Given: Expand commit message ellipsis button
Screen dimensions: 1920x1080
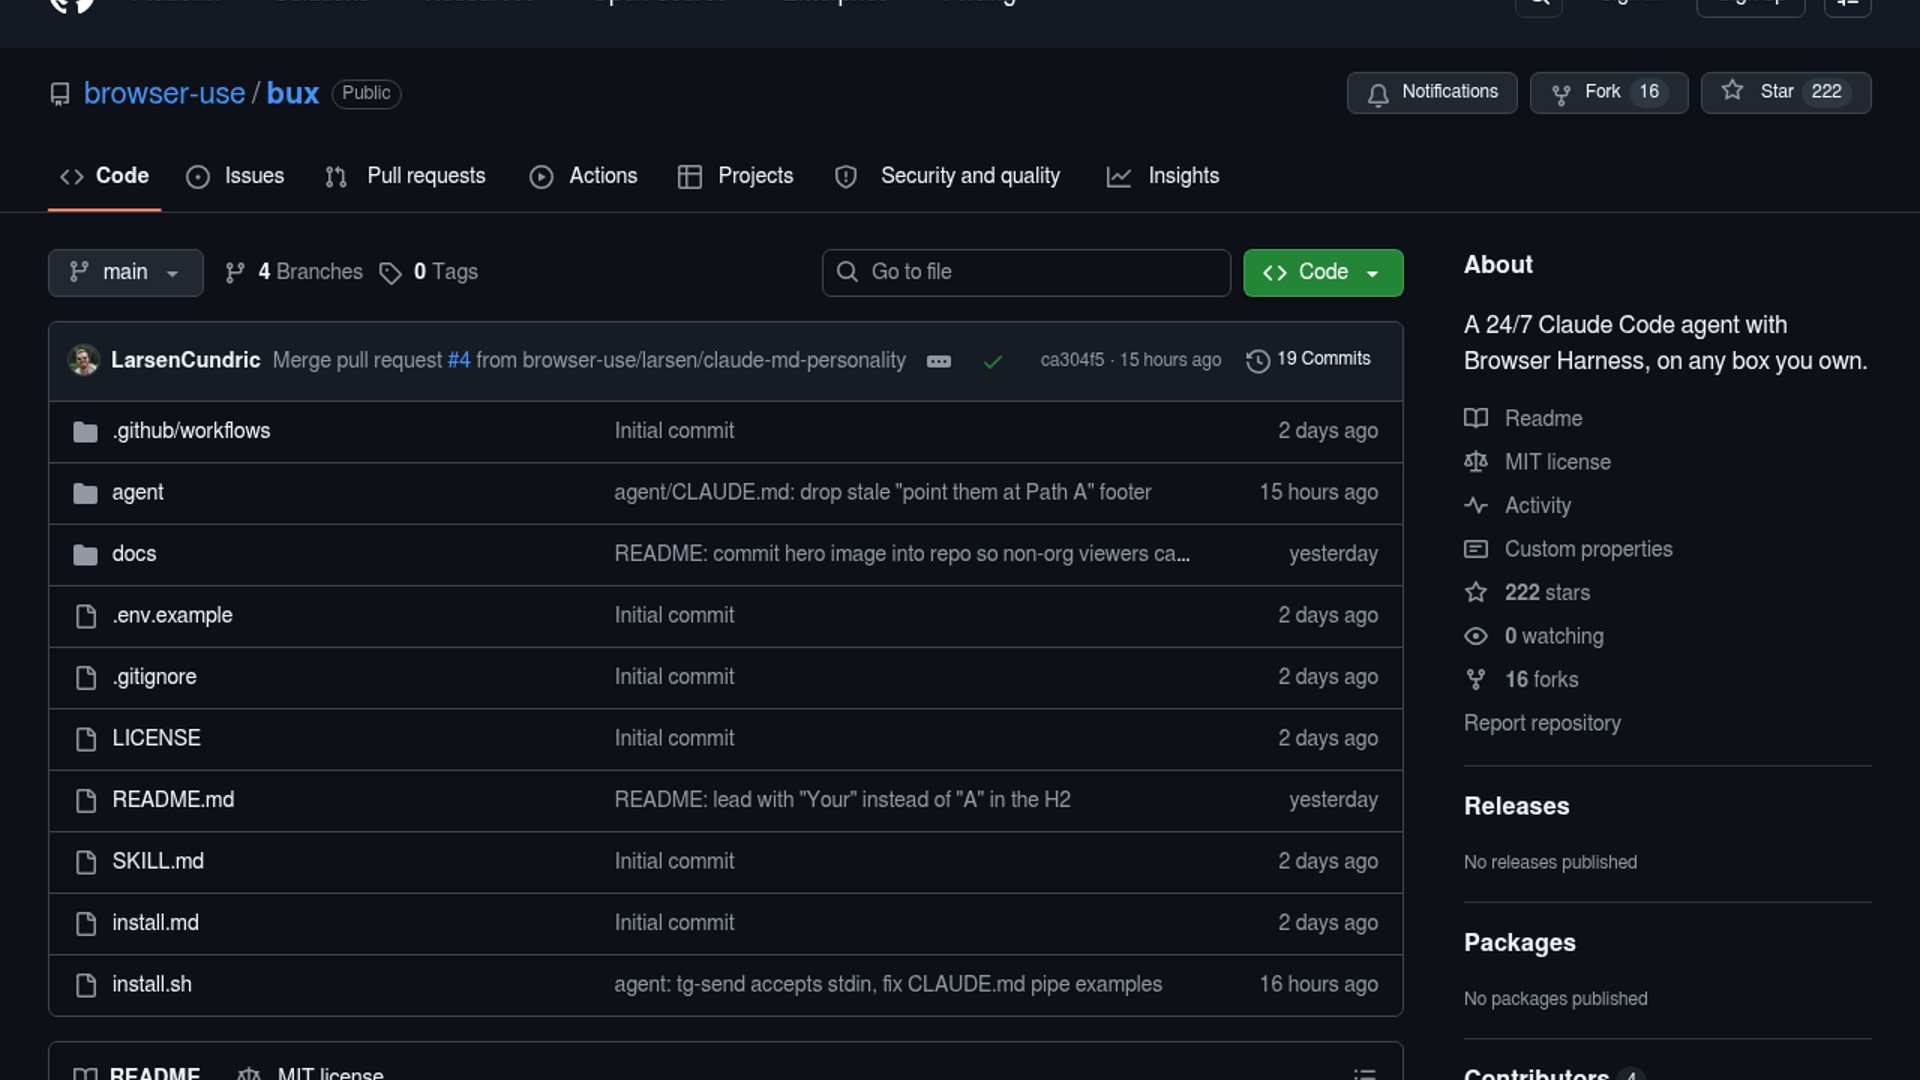Looking at the screenshot, I should click(x=938, y=361).
